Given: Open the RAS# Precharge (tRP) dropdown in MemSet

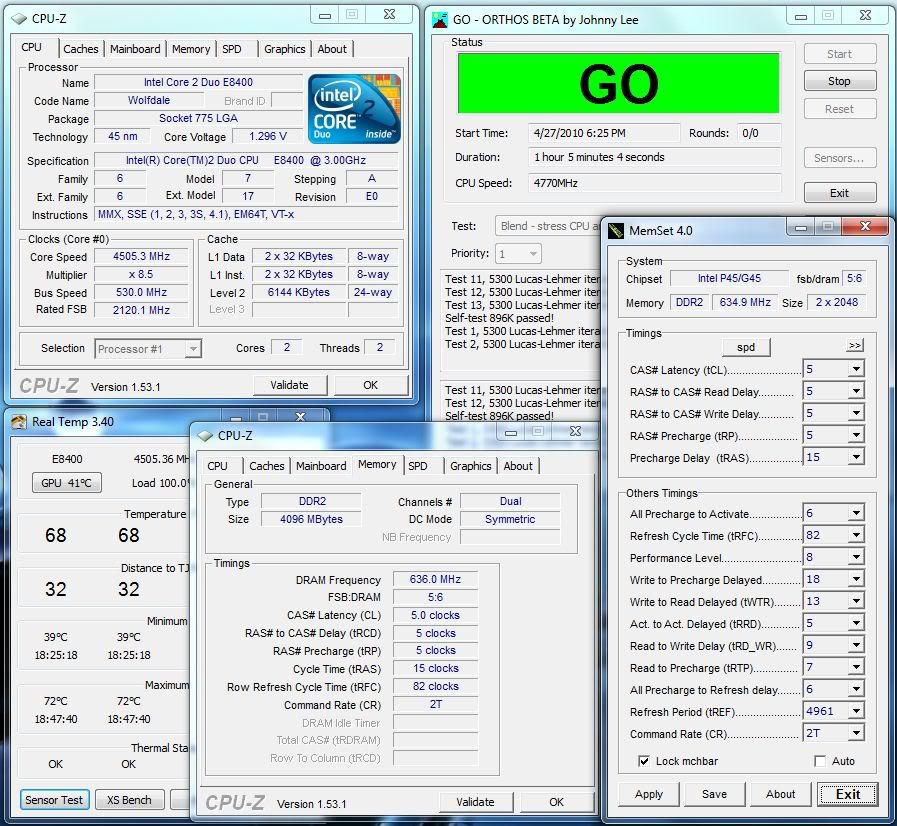Looking at the screenshot, I should [856, 435].
